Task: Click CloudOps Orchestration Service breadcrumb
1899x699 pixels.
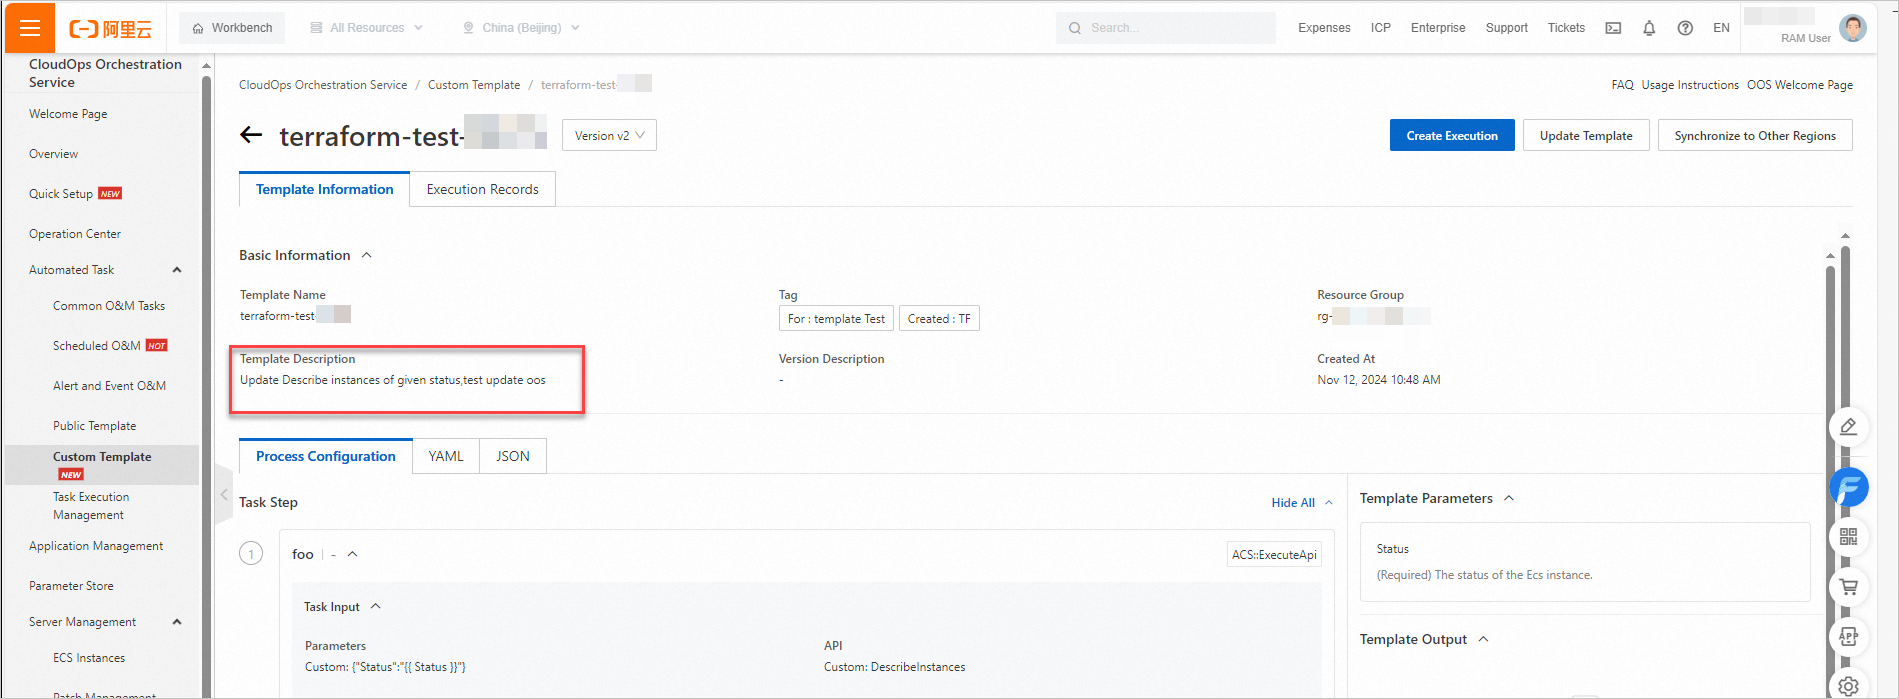Action: (x=323, y=85)
